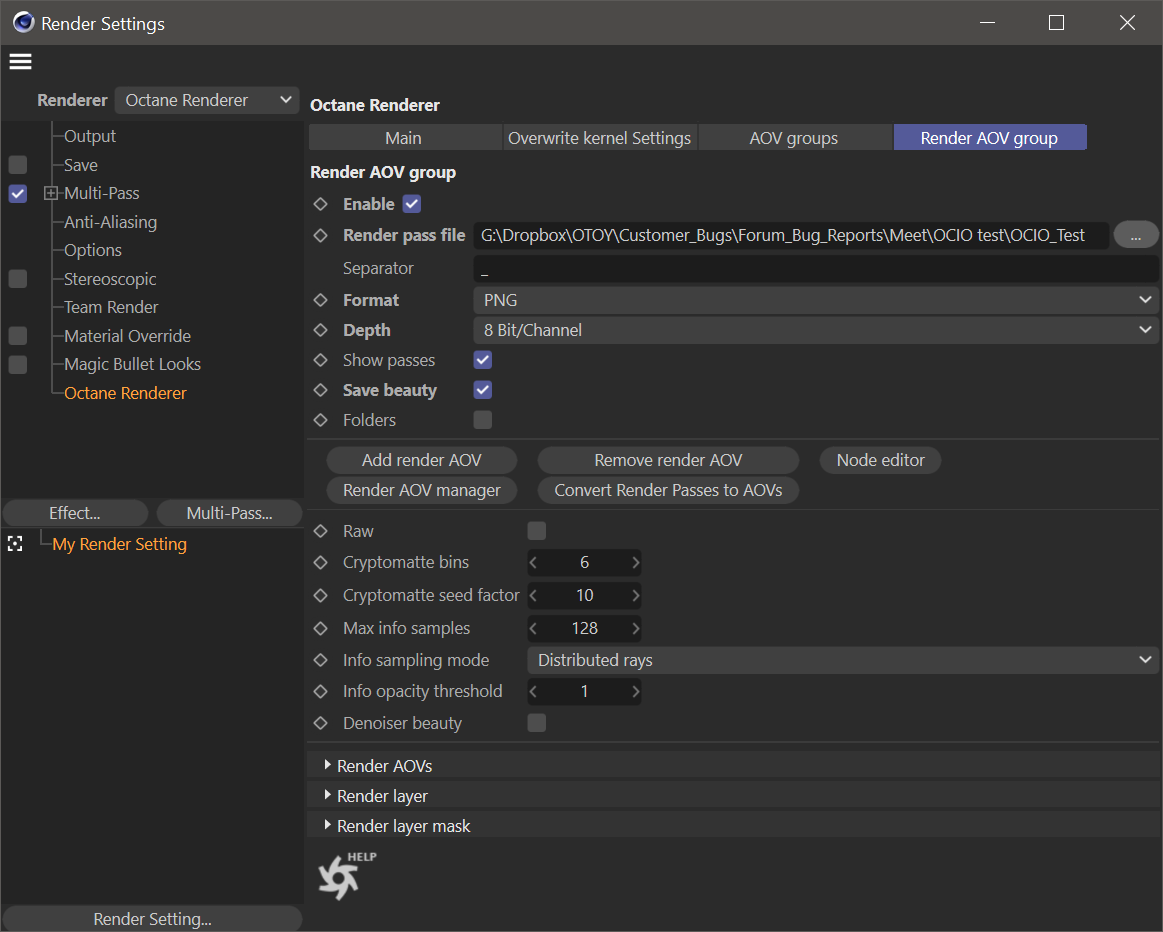Increase Max info samples with right arrow
This screenshot has height=932, width=1163.
pyautogui.click(x=635, y=629)
